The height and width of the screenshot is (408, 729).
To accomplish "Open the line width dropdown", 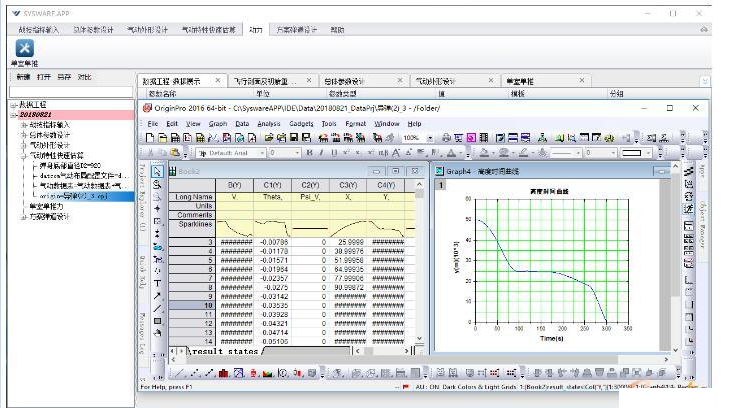I will point(613,153).
